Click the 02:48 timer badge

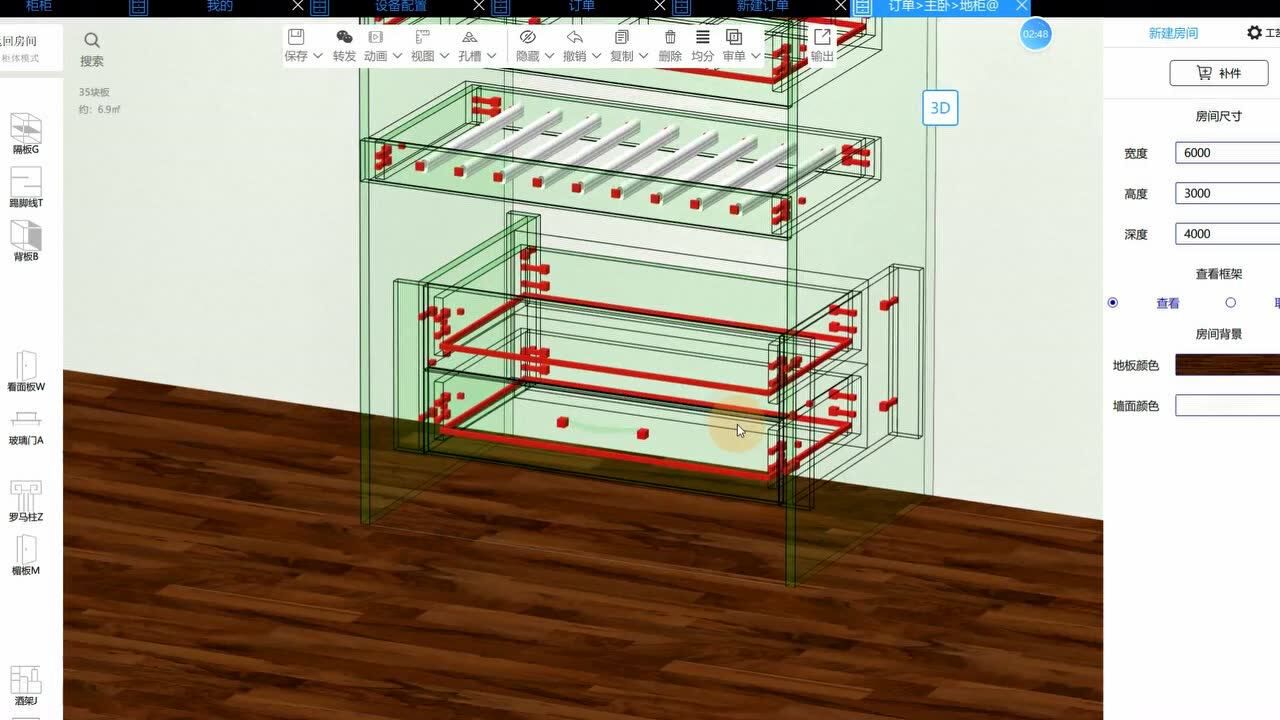tap(1036, 34)
